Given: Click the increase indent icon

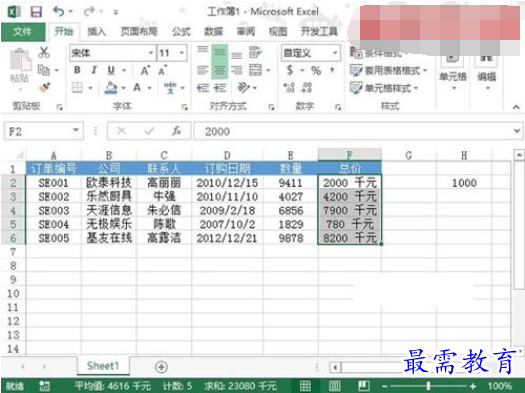Looking at the screenshot, I should point(220,88).
